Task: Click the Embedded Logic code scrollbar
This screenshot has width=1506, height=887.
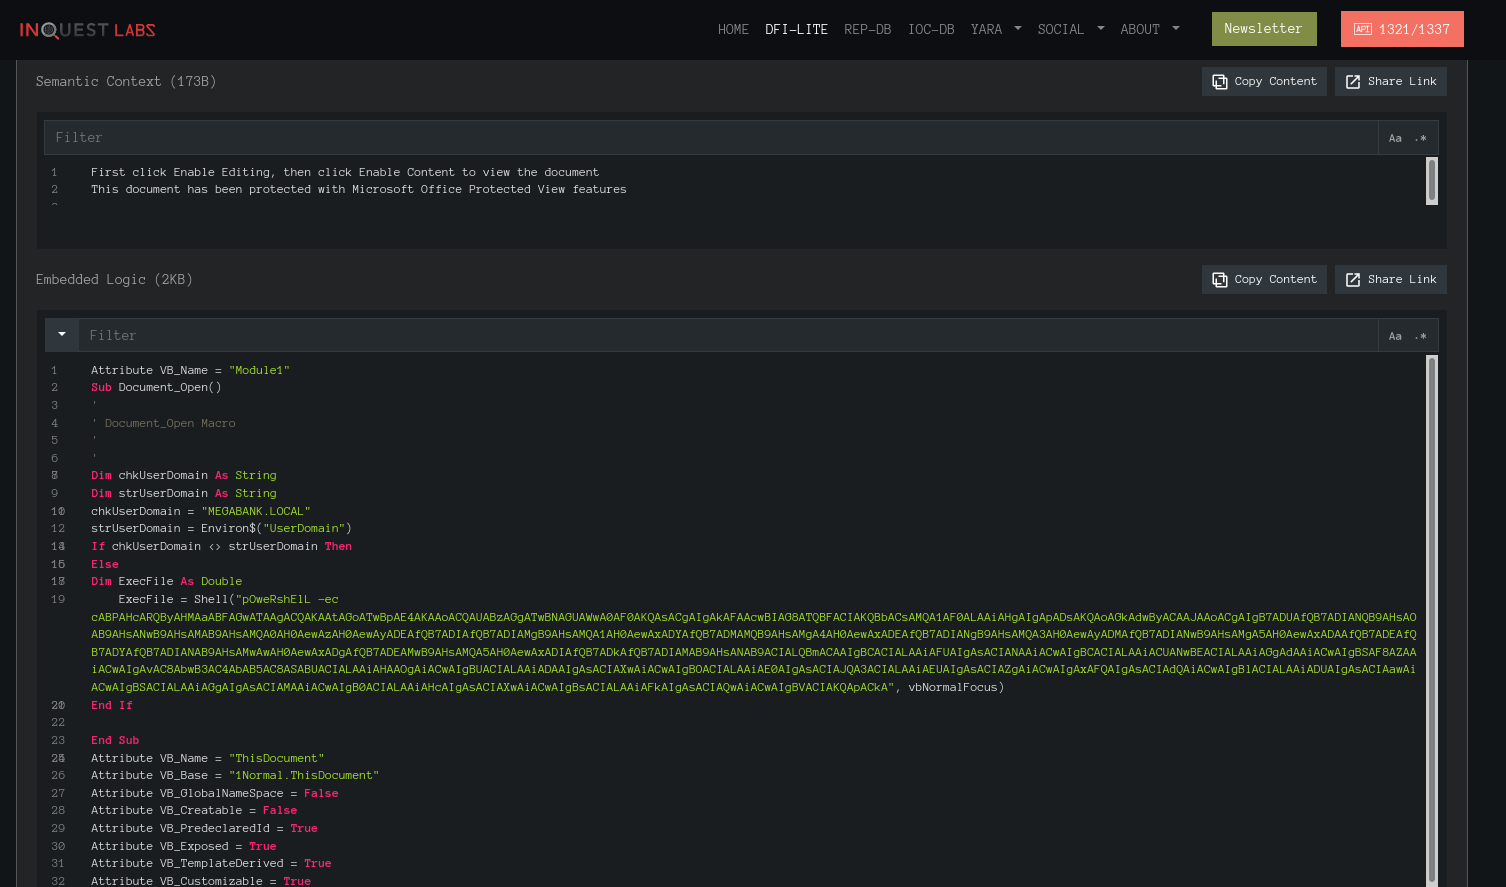Action: [1432, 620]
